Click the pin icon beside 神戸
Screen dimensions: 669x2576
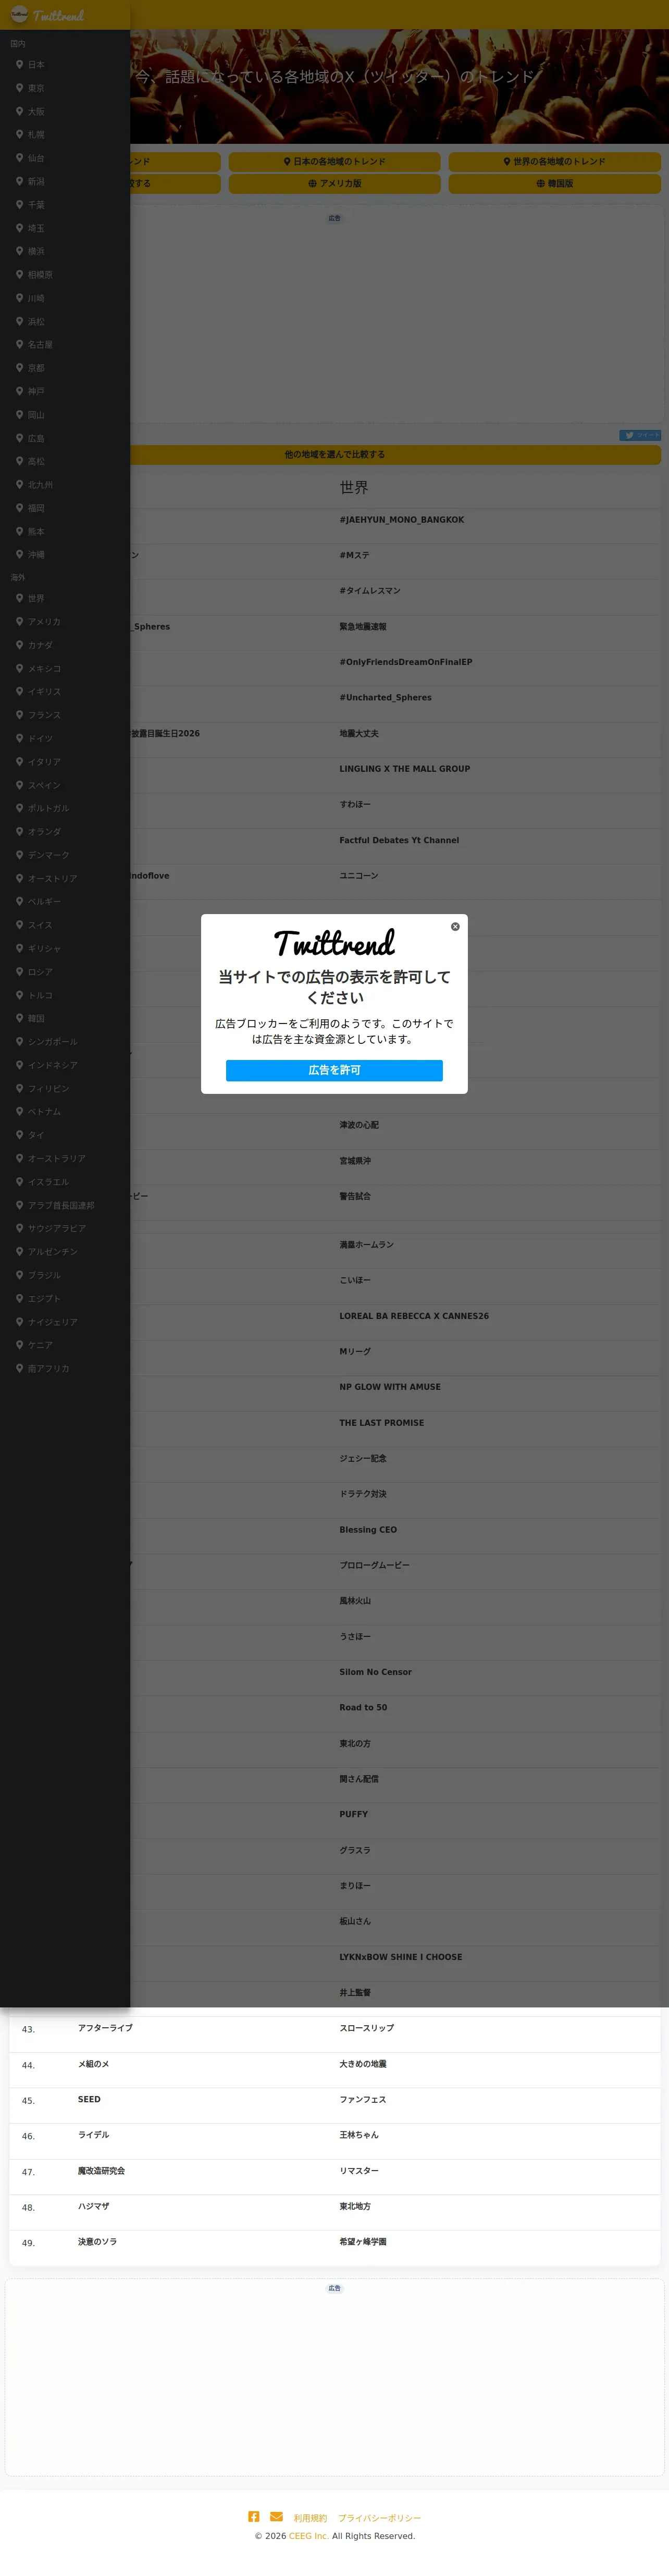click(x=19, y=391)
